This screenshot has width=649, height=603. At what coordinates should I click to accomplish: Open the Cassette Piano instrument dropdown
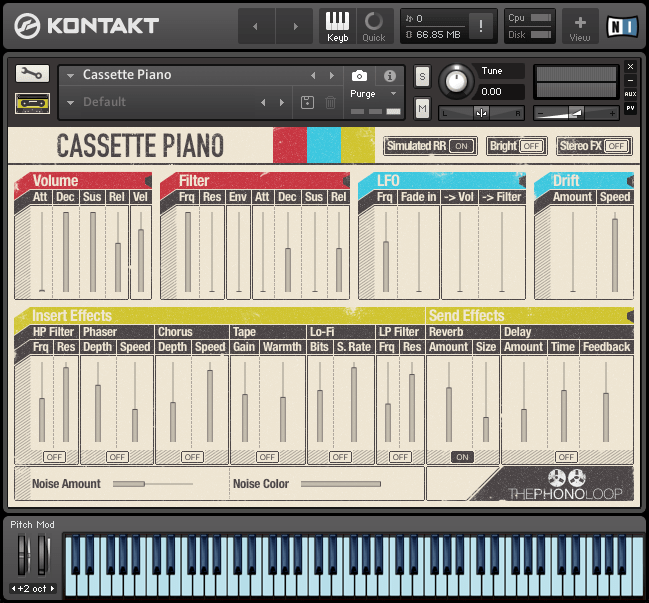tap(70, 76)
